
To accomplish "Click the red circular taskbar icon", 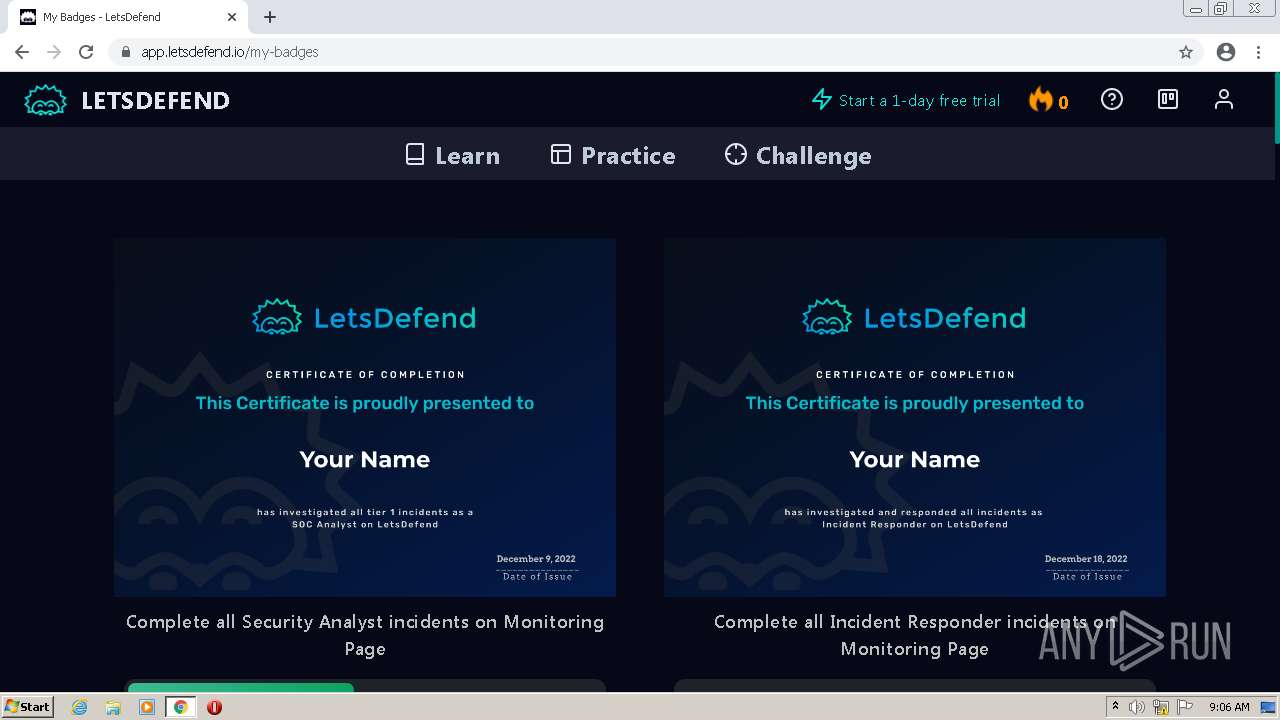I will click(214, 707).
